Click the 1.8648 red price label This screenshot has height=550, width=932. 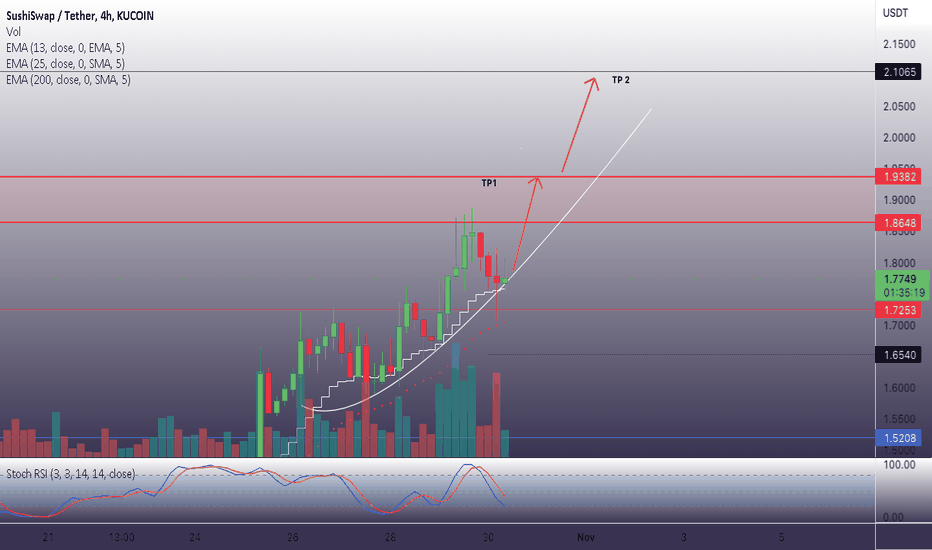[x=898, y=223]
